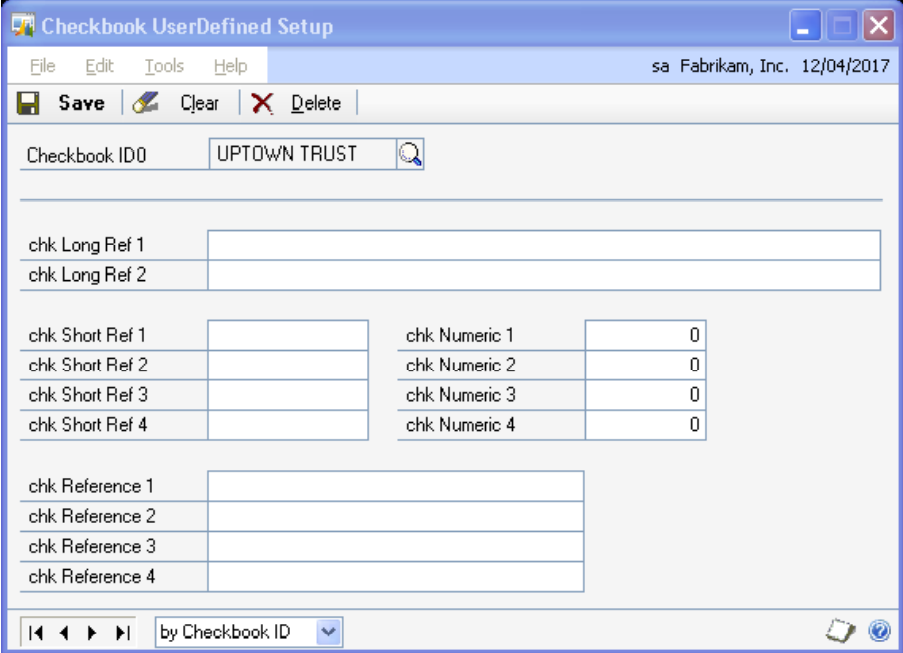Viewport: 903px width, 653px height.
Task: Go to first record navigation arrow
Action: tap(35, 631)
